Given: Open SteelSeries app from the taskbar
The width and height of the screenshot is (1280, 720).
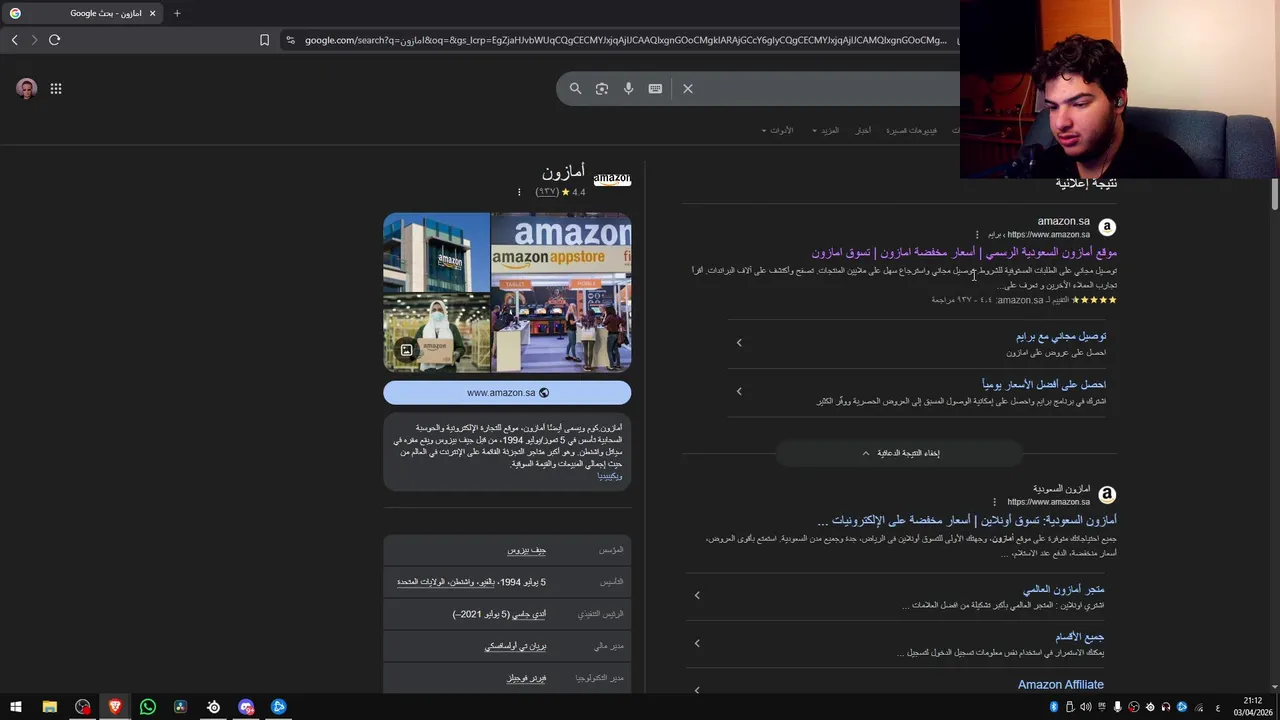Looking at the screenshot, I should (x=214, y=707).
